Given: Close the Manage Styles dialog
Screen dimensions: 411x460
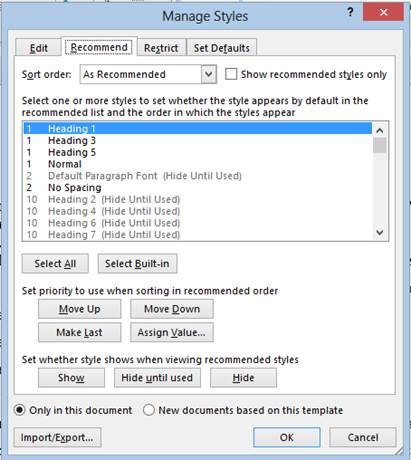Looking at the screenshot, I should tap(383, 12).
